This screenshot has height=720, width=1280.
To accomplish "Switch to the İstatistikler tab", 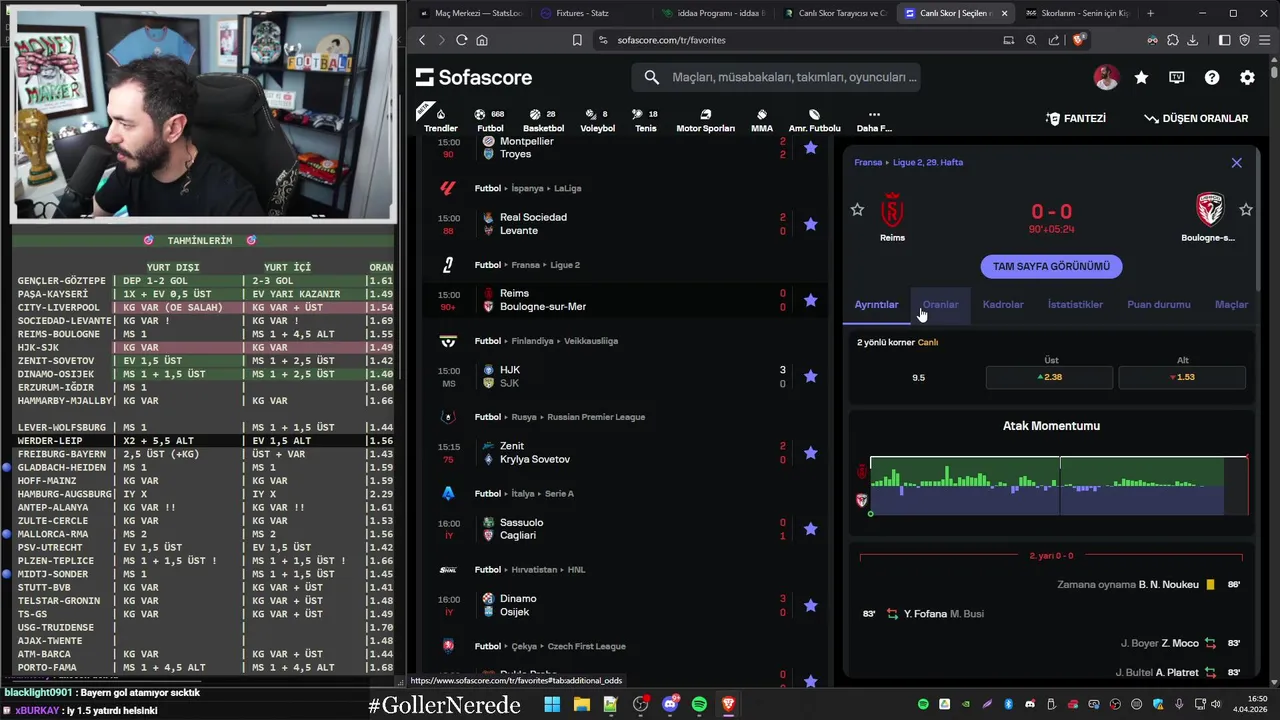I will [x=1075, y=305].
